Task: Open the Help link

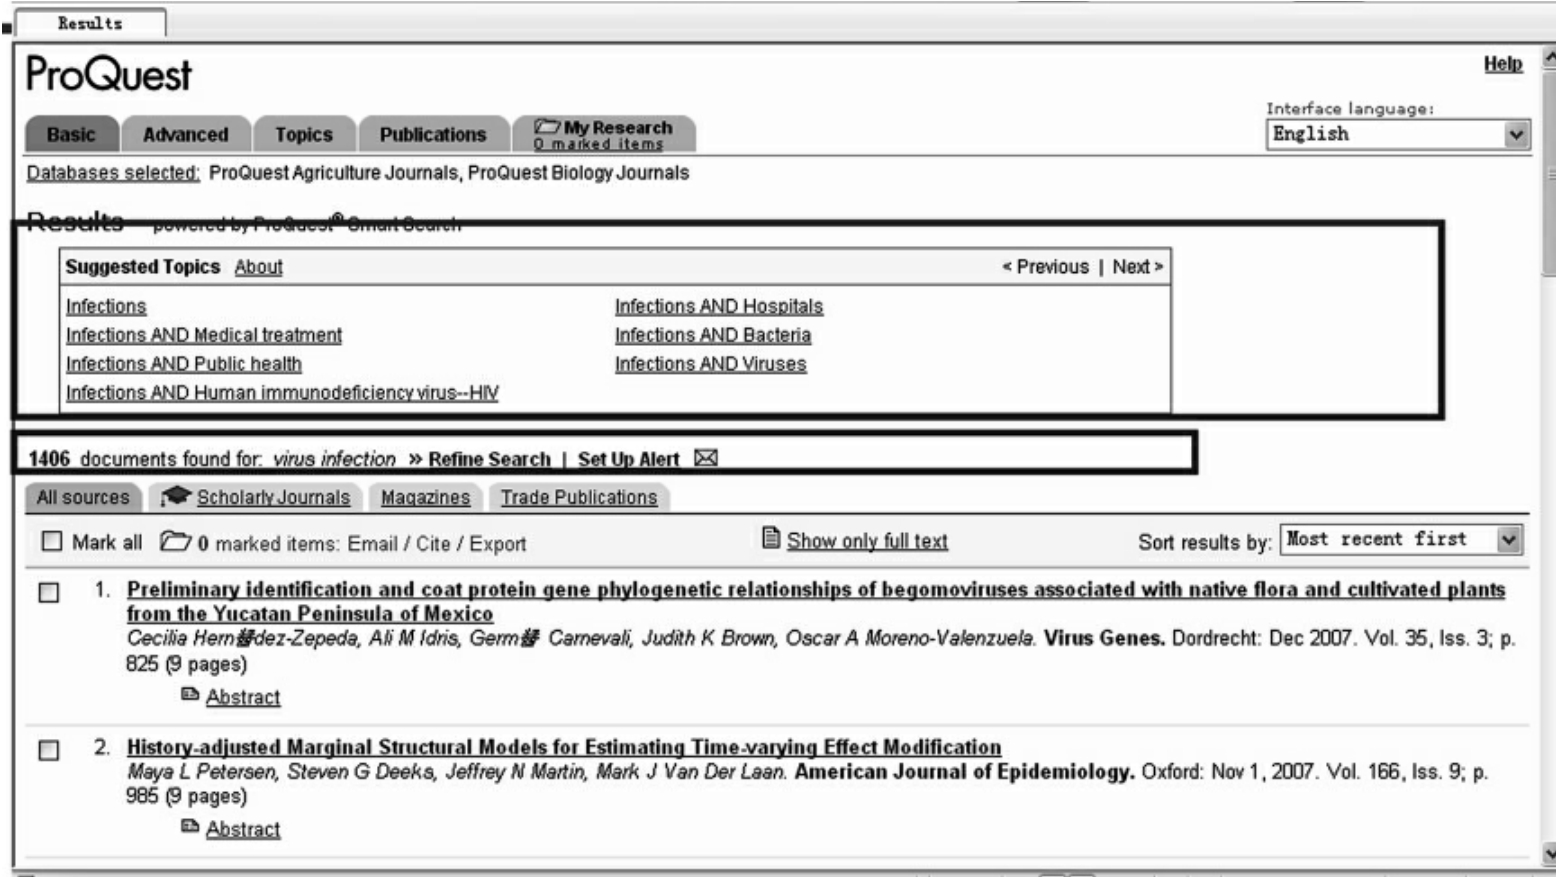Action: point(1502,64)
